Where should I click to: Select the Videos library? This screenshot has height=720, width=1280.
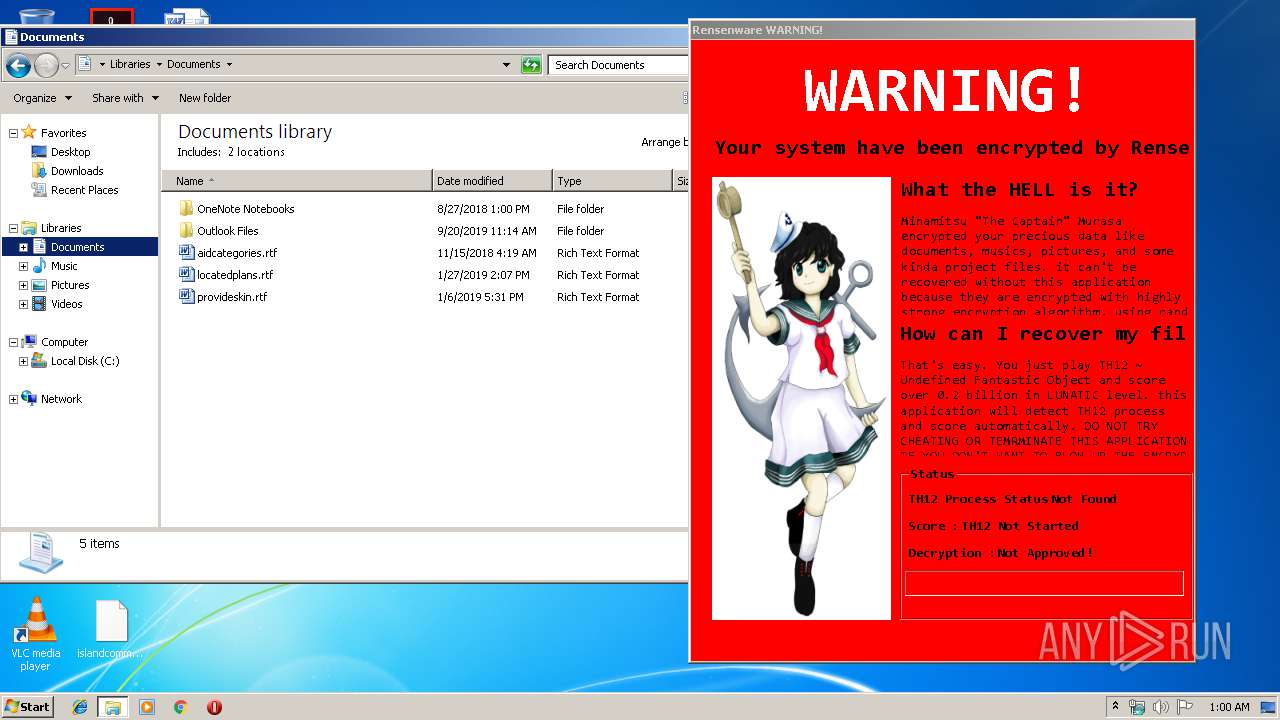coord(67,304)
